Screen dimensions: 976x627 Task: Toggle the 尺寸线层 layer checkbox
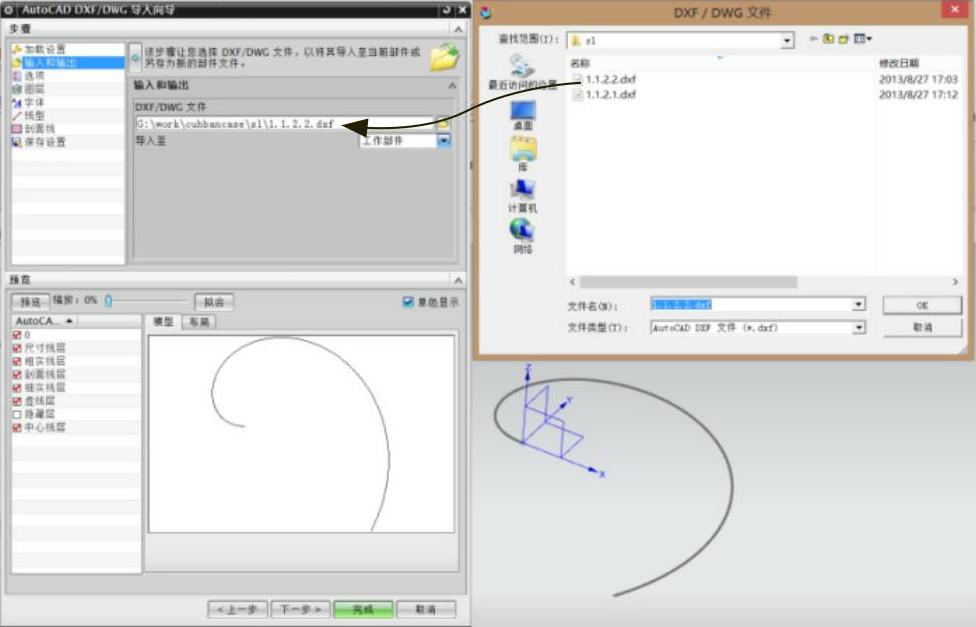(x=17, y=348)
